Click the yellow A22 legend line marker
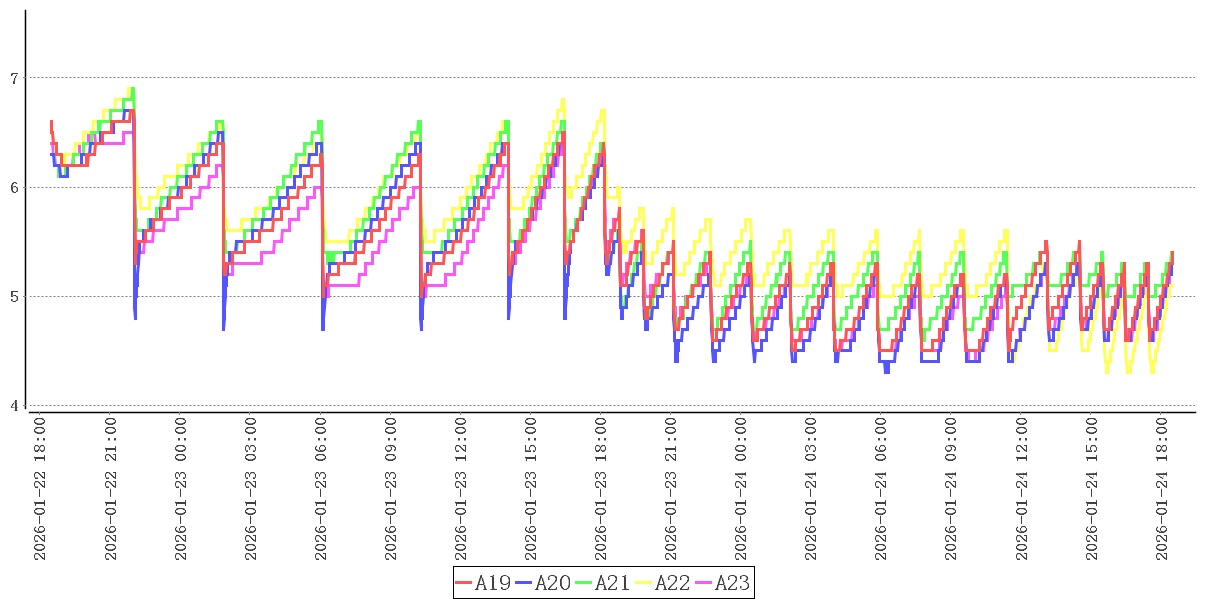Screen dimensions: 1207x600 (x=644, y=583)
